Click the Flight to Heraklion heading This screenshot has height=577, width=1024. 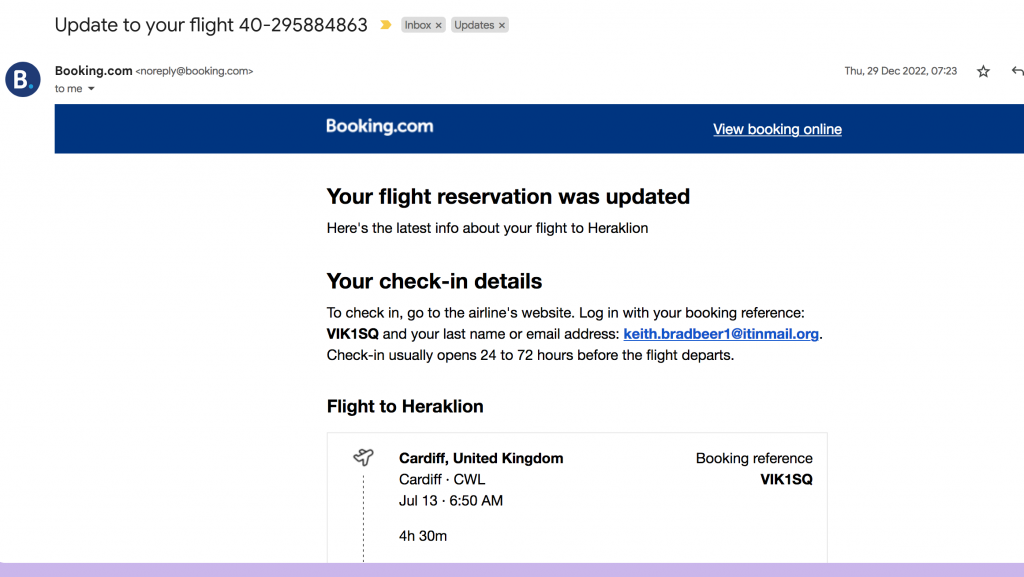tap(405, 406)
